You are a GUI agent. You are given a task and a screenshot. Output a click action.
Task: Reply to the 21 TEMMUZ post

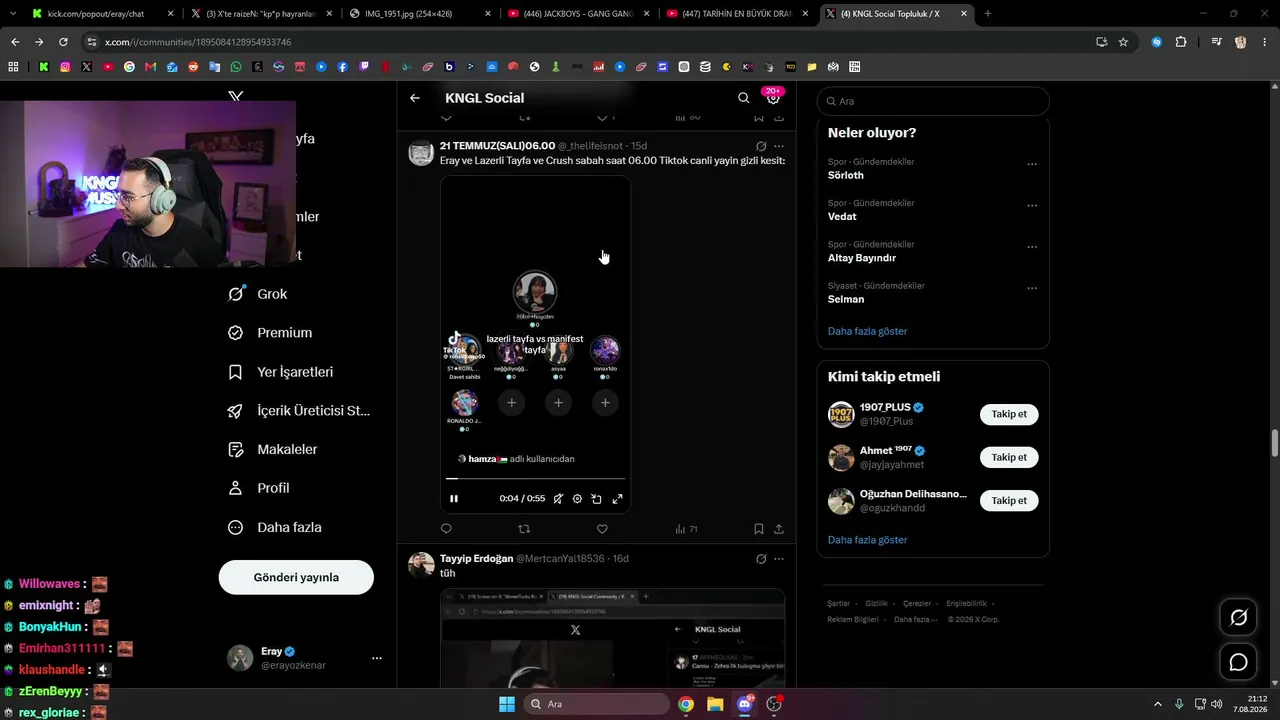coord(446,529)
